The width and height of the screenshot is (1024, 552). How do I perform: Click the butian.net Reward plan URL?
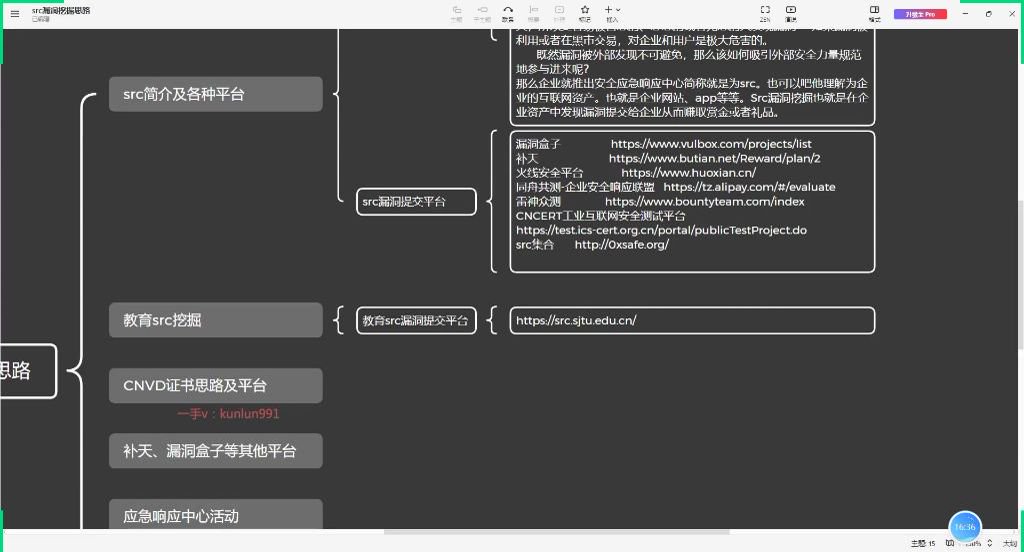point(714,158)
